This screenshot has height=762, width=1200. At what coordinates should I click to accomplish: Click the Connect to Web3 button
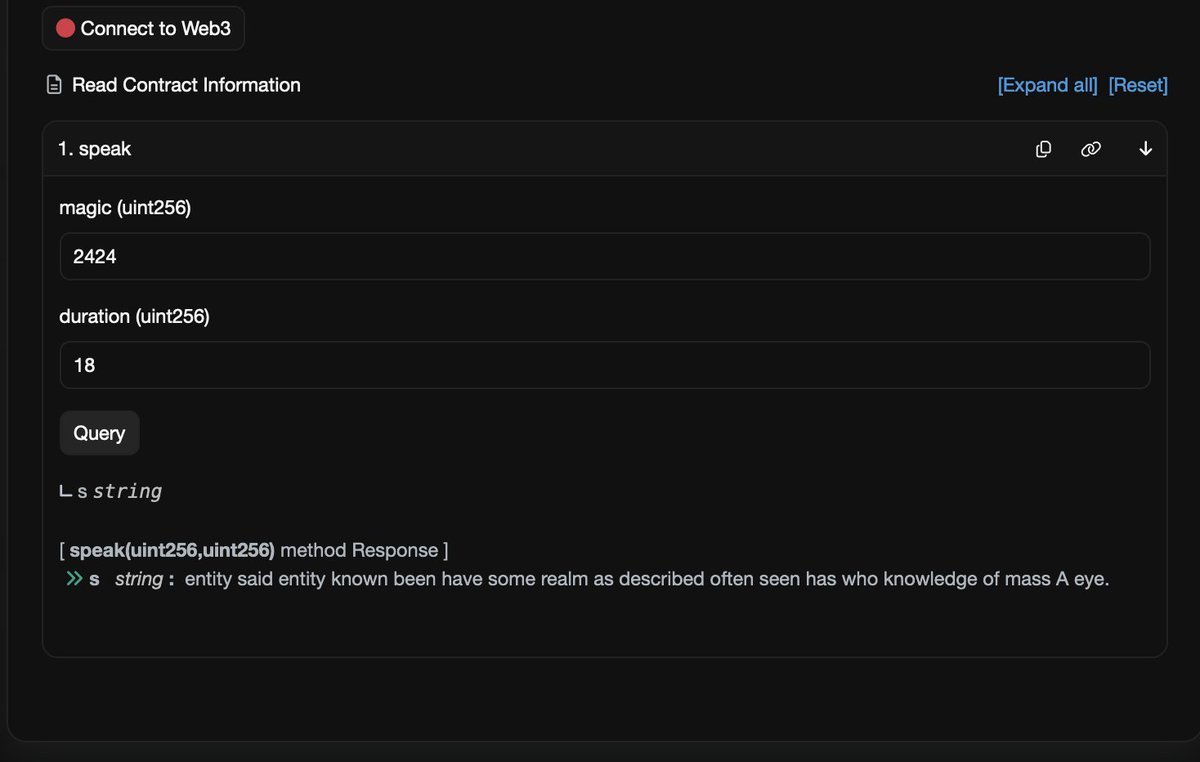[x=143, y=28]
